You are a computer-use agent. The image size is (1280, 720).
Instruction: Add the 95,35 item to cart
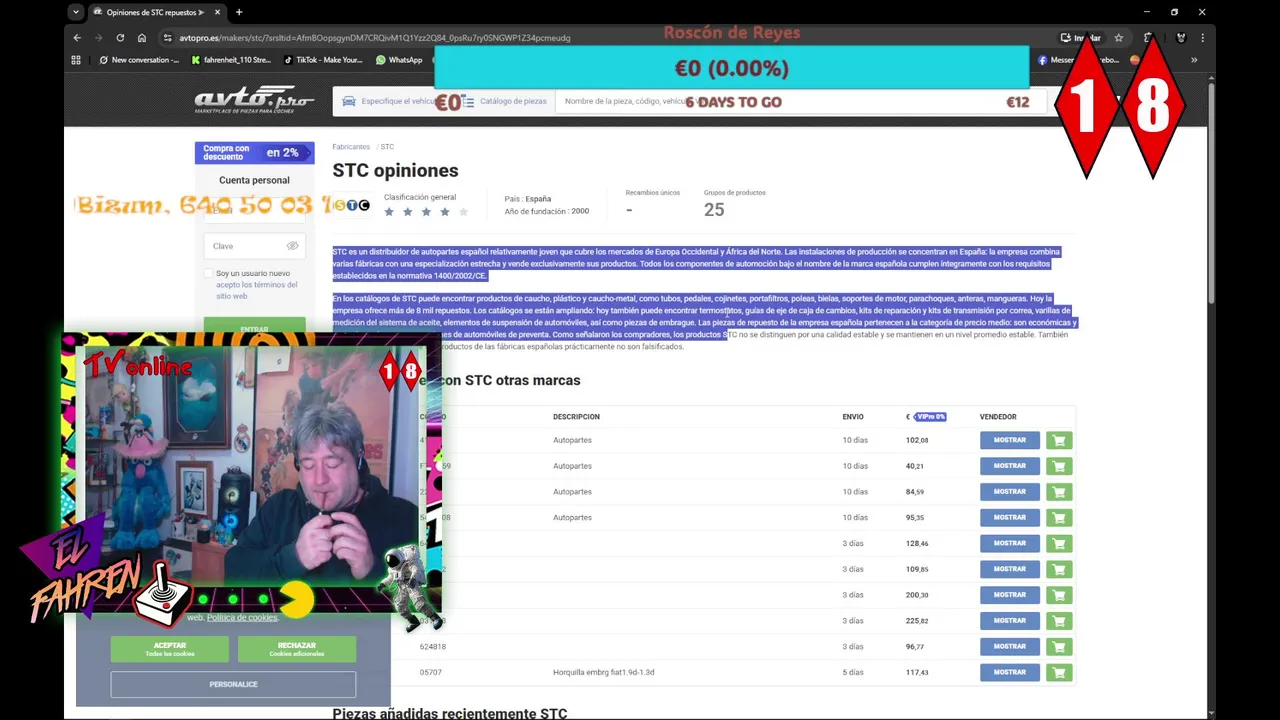pos(1059,517)
